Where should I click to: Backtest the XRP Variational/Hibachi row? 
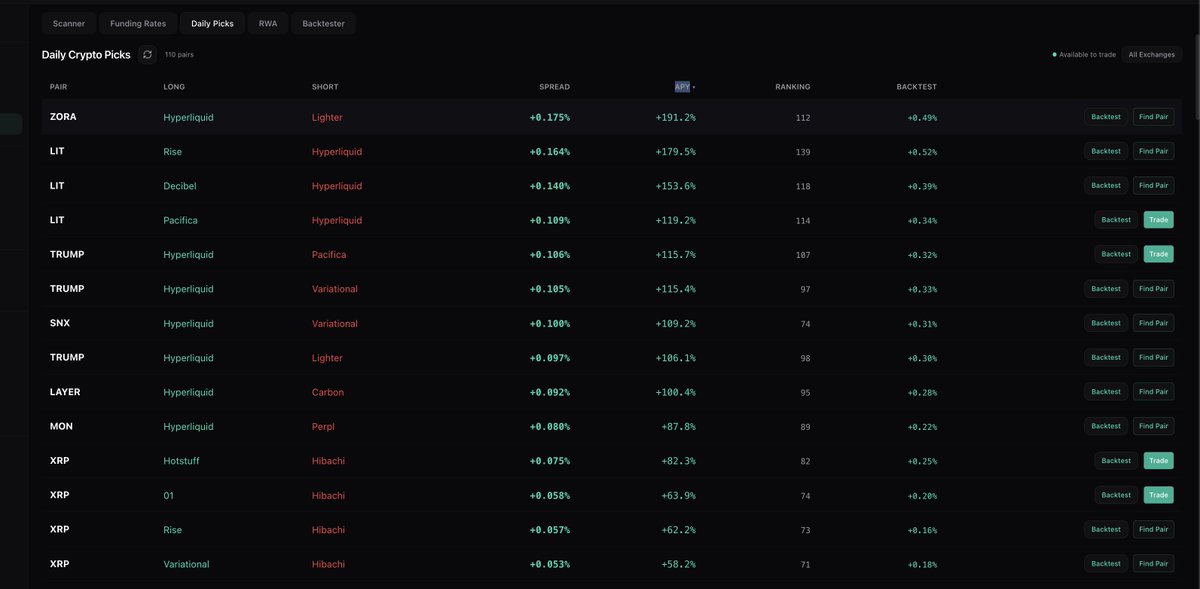click(1106, 563)
